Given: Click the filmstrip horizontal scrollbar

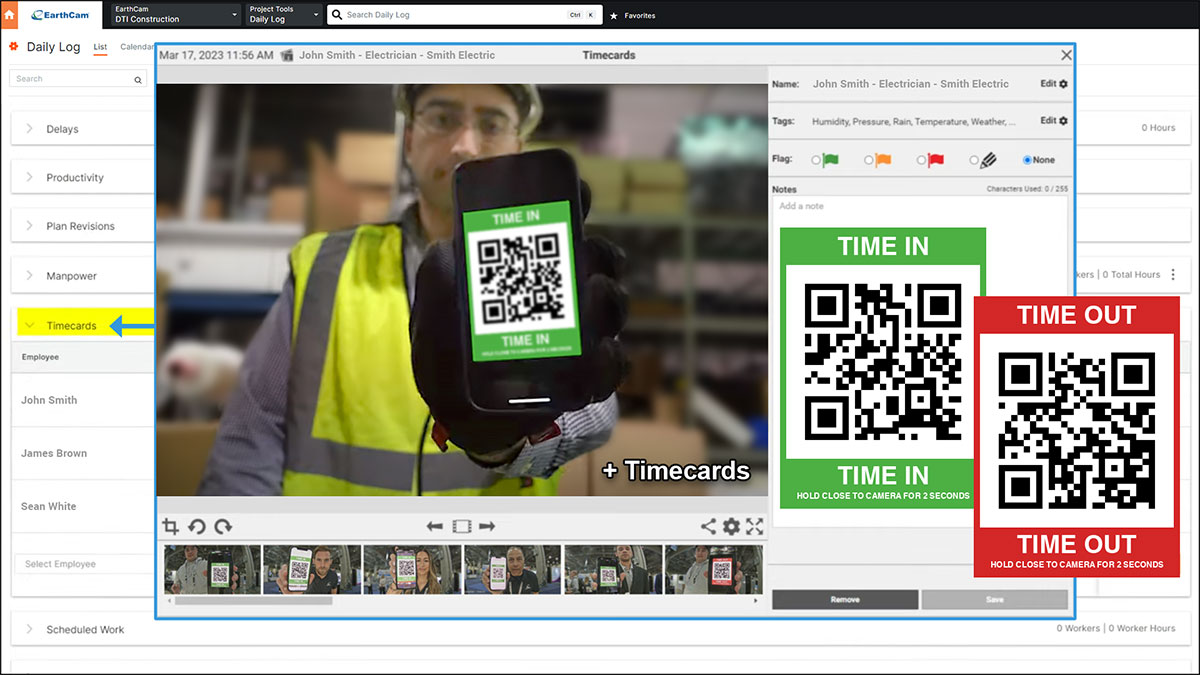Looking at the screenshot, I should click(254, 601).
